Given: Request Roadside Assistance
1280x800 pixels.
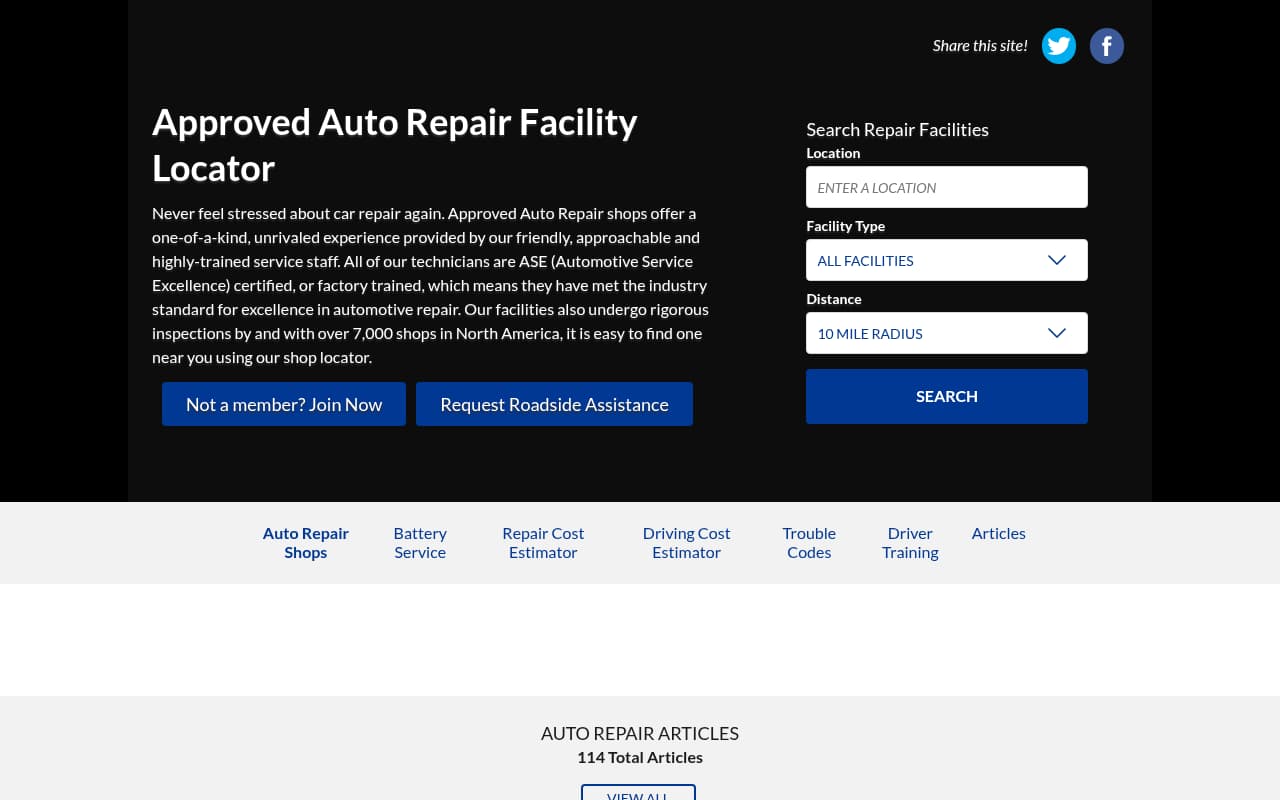Looking at the screenshot, I should 554,403.
